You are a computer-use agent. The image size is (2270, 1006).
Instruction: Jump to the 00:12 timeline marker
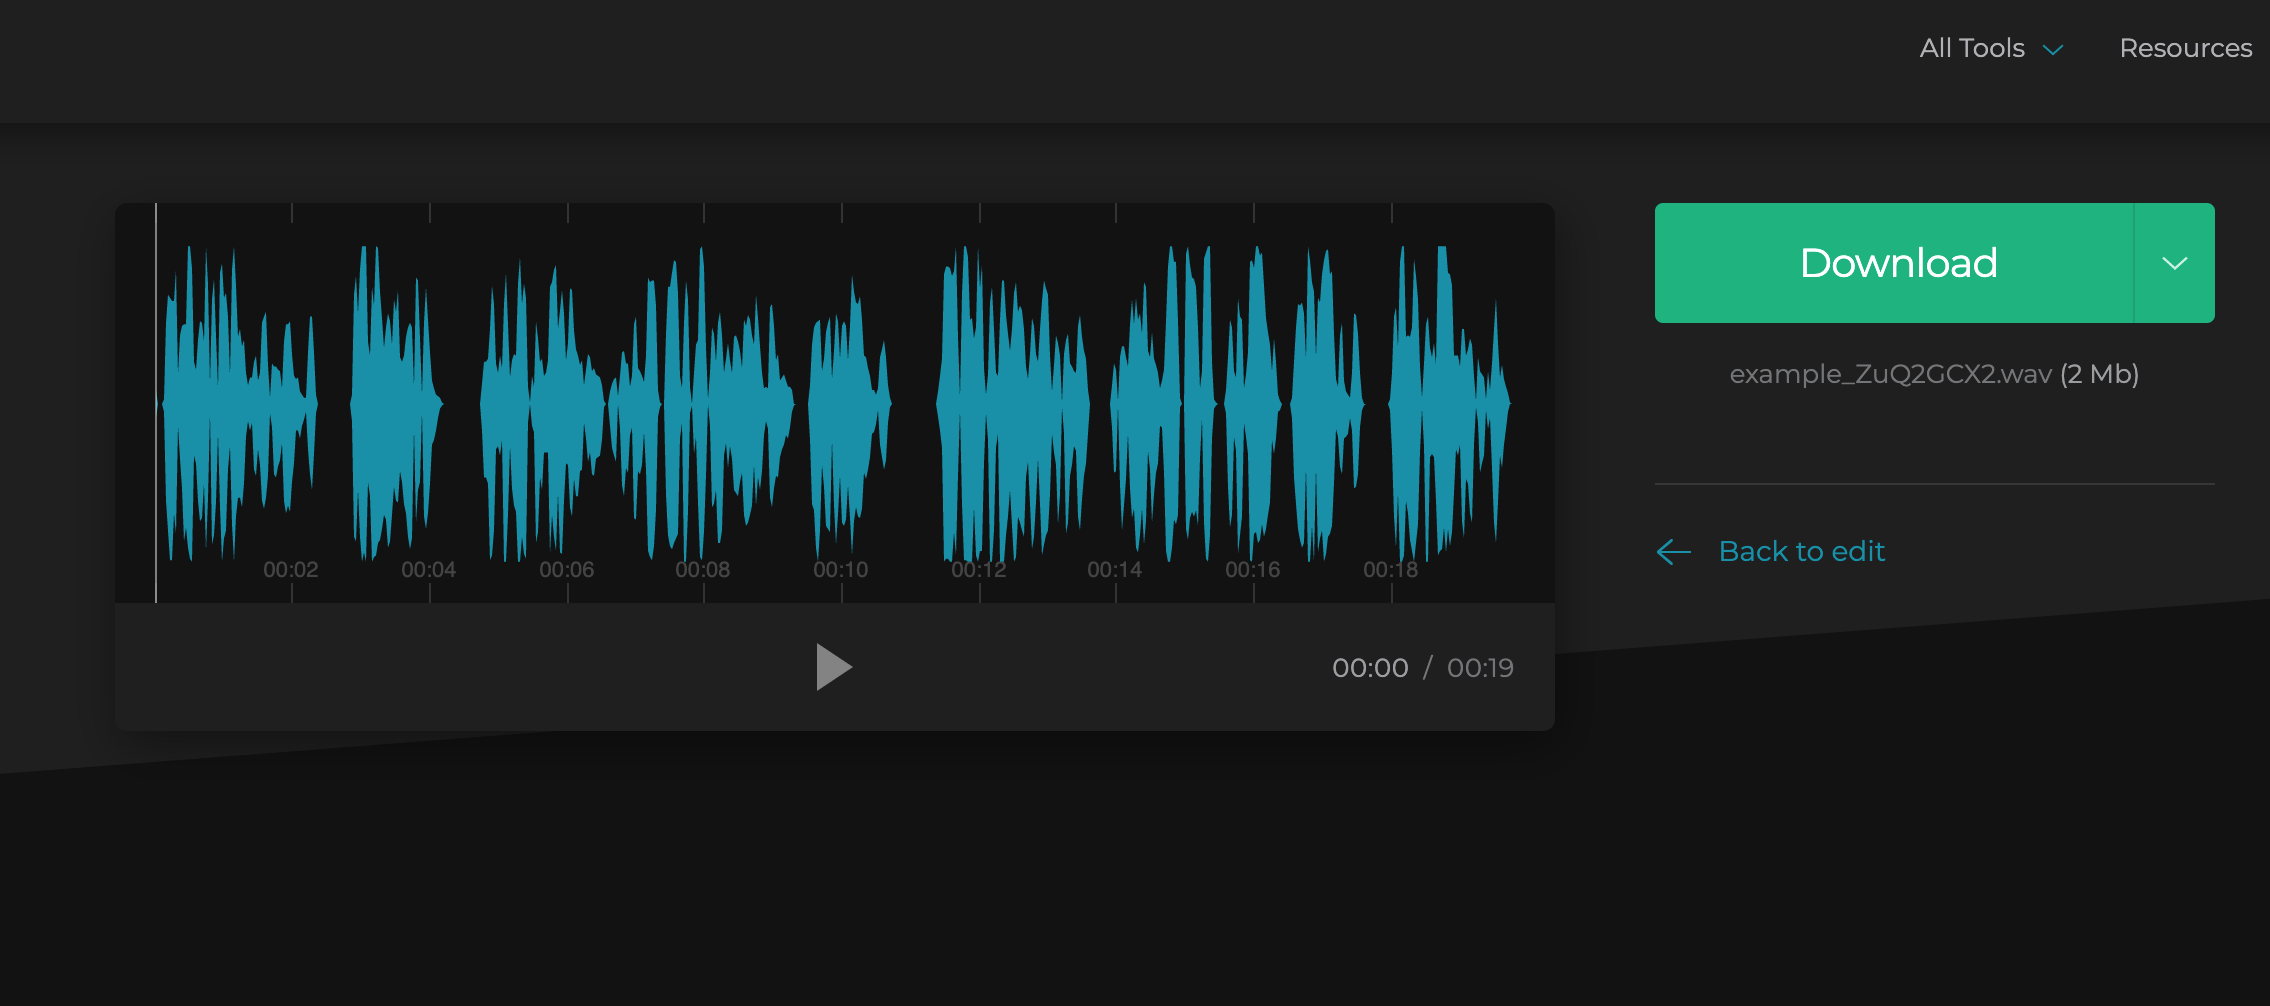coord(979,569)
